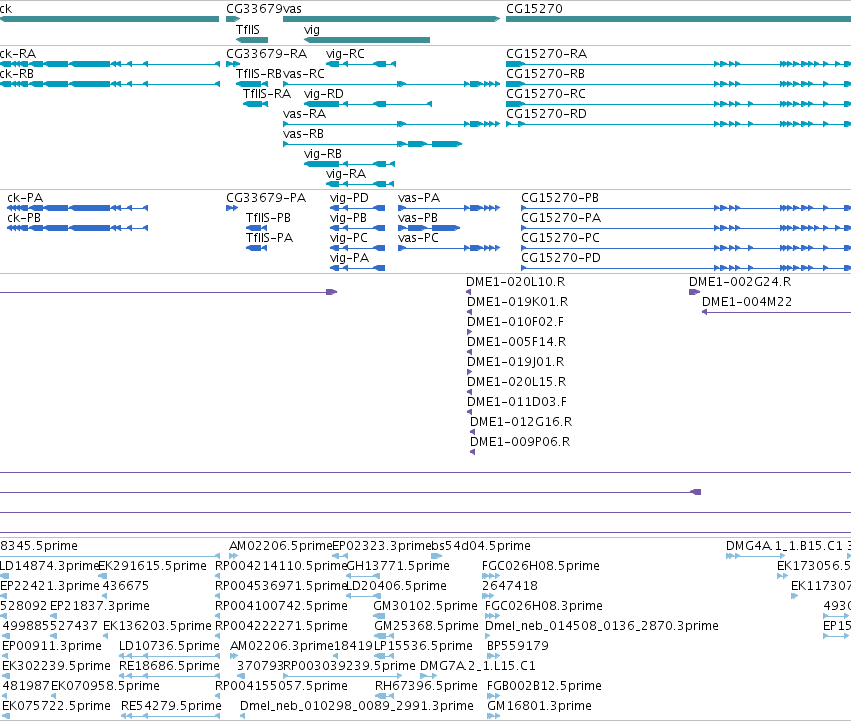851x721 pixels.
Task: Select the DME1-012G16.R clone label
Action: tap(521, 422)
